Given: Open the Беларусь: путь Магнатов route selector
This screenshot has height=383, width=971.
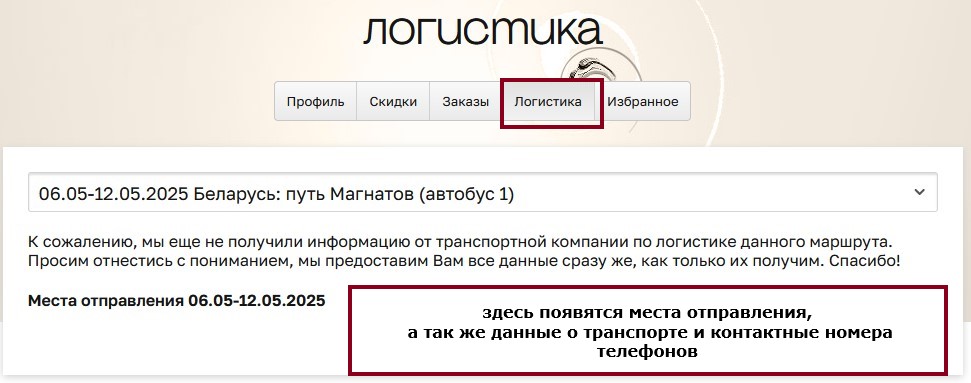Looking at the screenshot, I should pos(482,193).
